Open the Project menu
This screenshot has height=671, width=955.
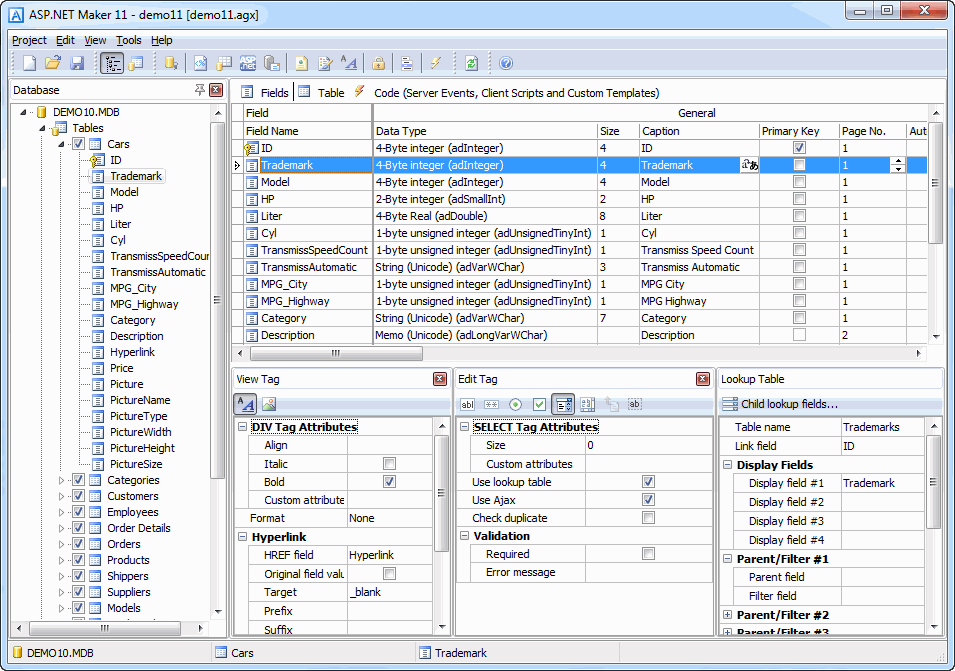(29, 40)
